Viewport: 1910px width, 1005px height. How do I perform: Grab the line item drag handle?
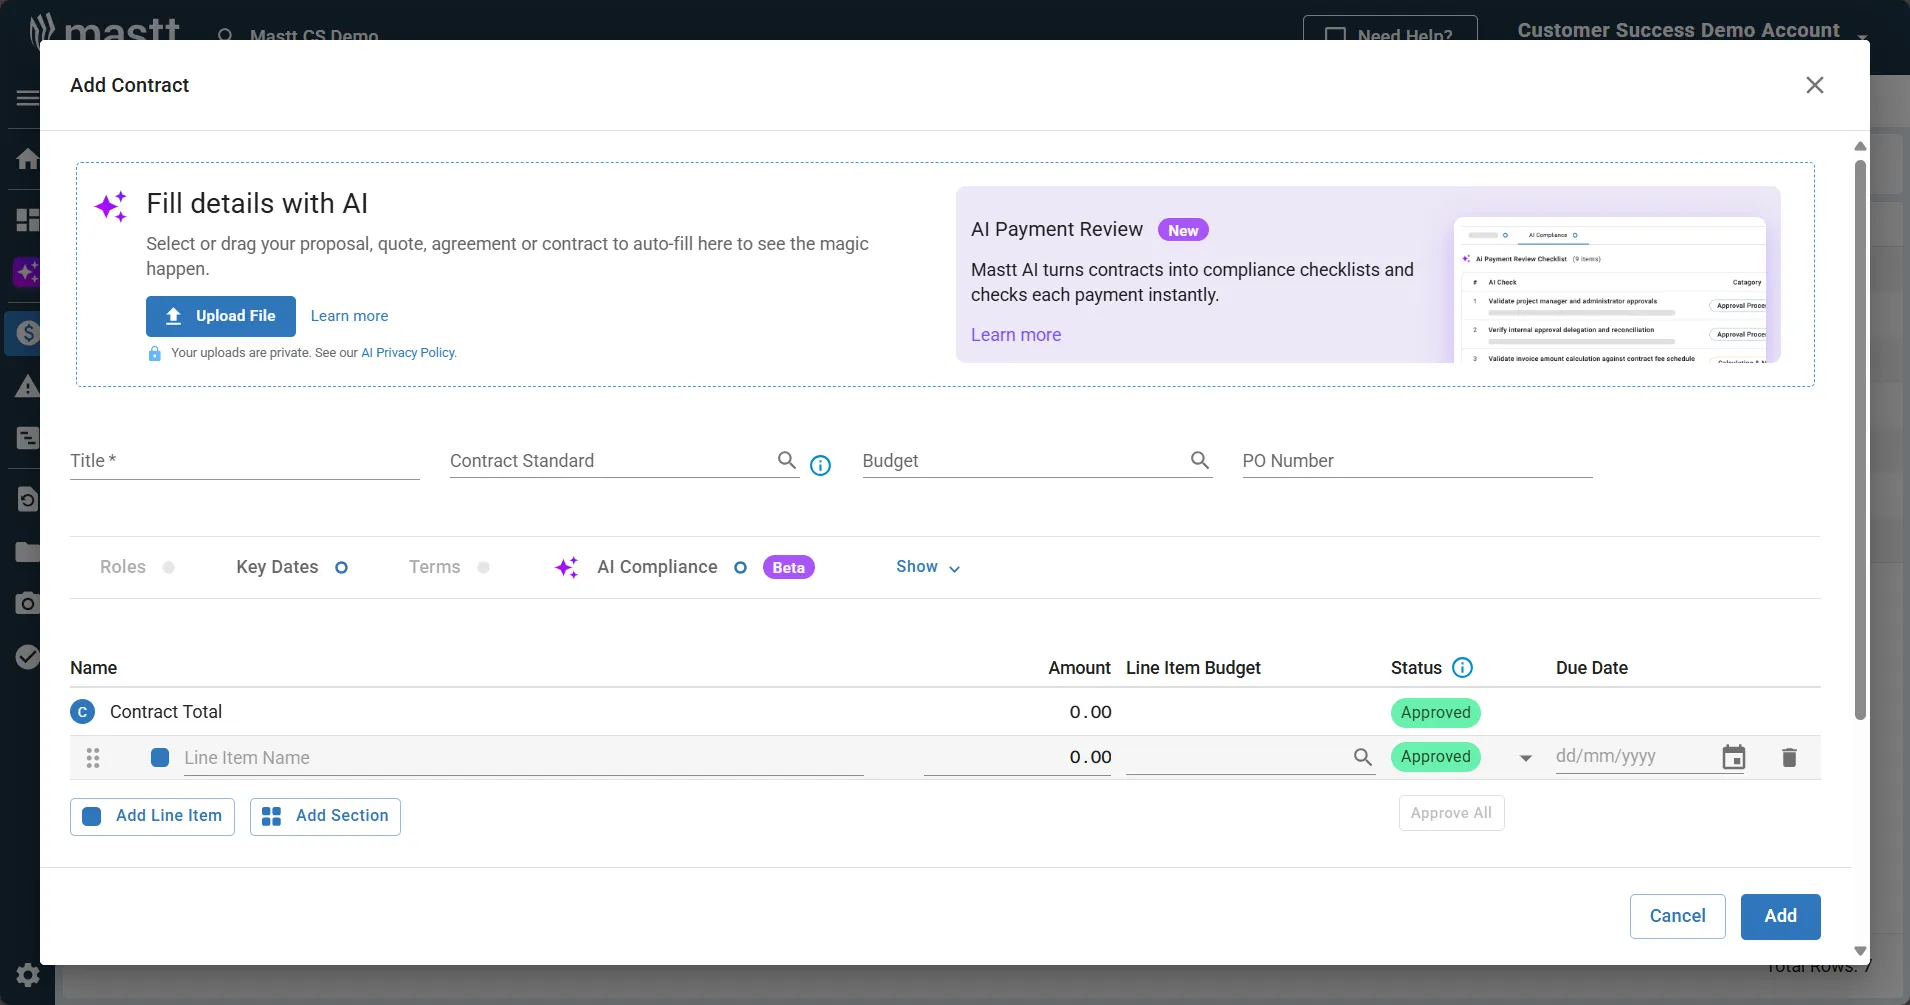[93, 758]
